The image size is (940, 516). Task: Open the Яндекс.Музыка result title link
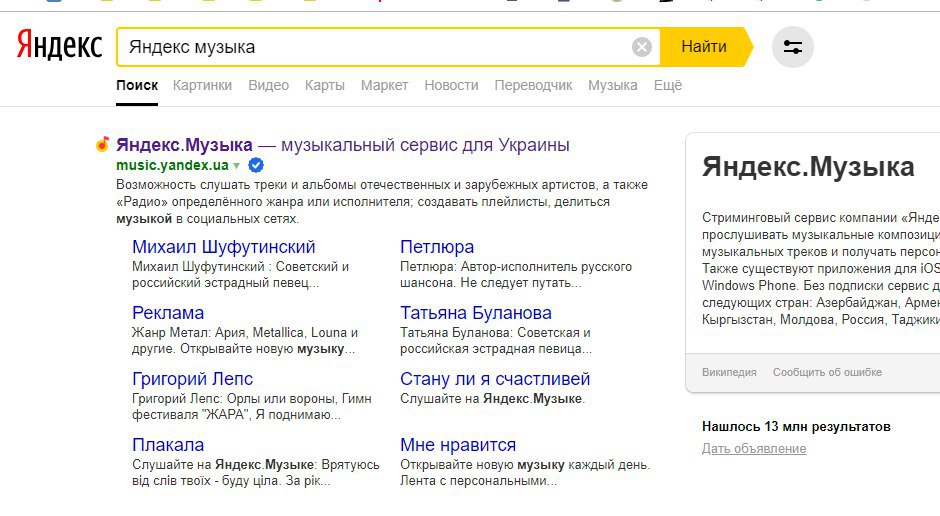point(342,144)
